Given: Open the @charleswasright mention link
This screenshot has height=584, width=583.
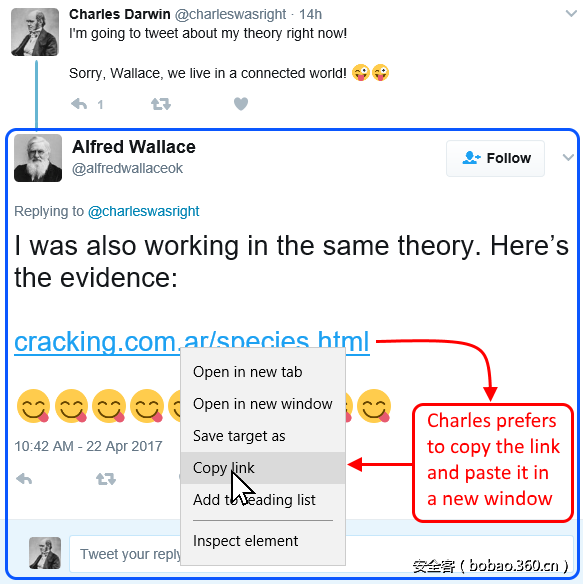Looking at the screenshot, I should pyautogui.click(x=143, y=212).
